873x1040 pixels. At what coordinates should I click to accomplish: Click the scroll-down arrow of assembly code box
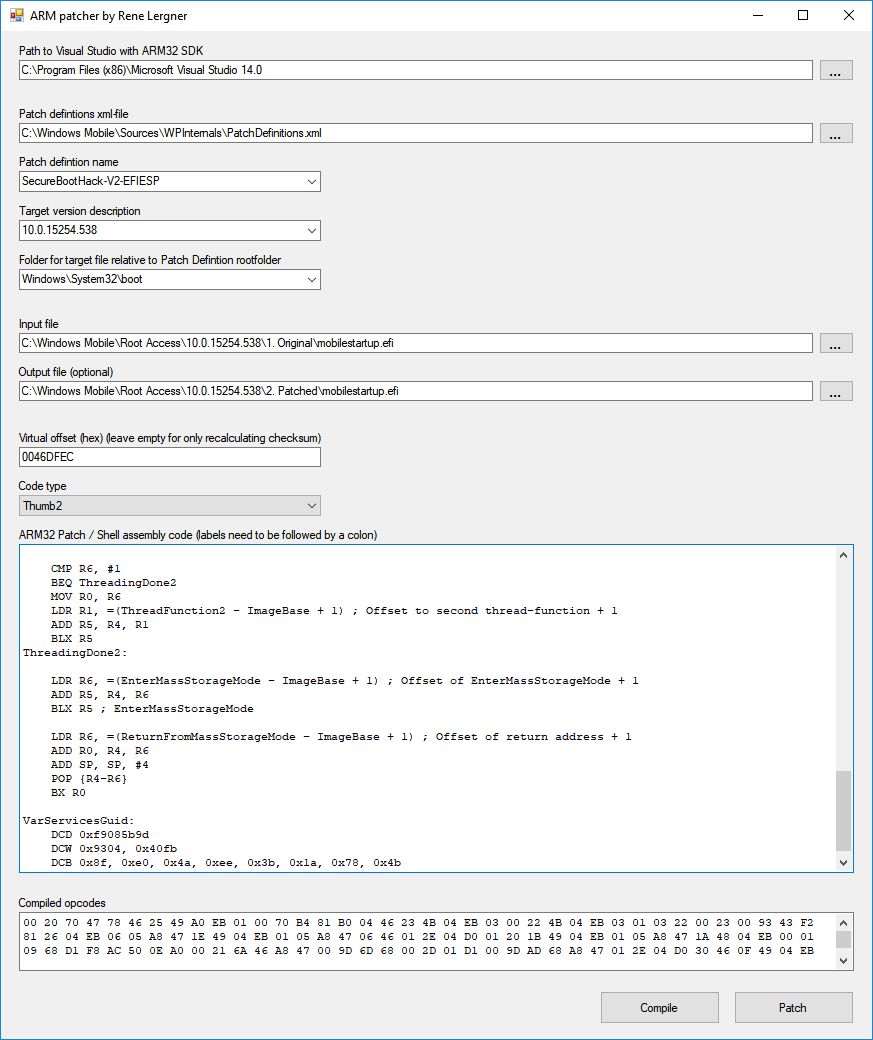(843, 862)
